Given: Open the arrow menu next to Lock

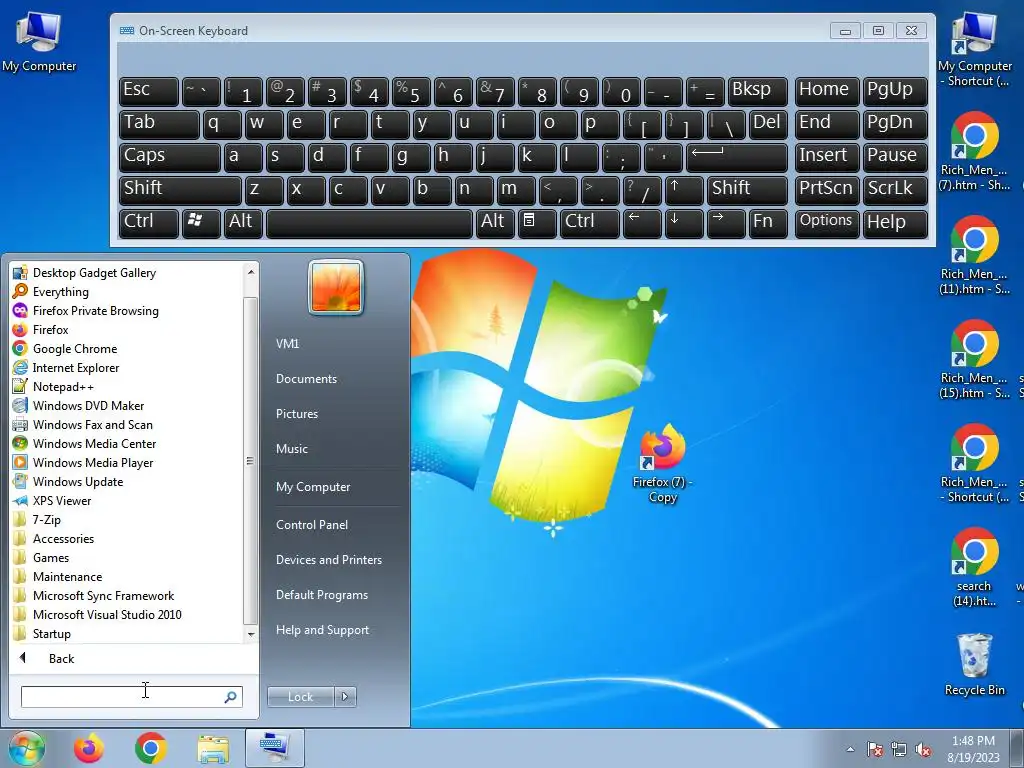Looking at the screenshot, I should pos(345,697).
